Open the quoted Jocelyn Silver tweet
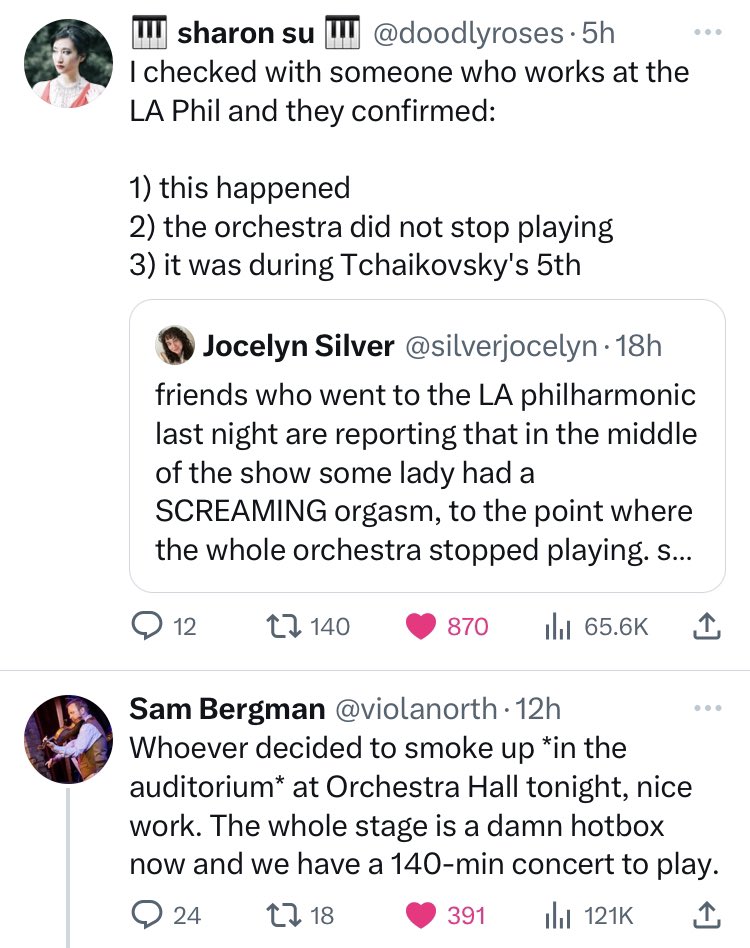 [x=427, y=446]
